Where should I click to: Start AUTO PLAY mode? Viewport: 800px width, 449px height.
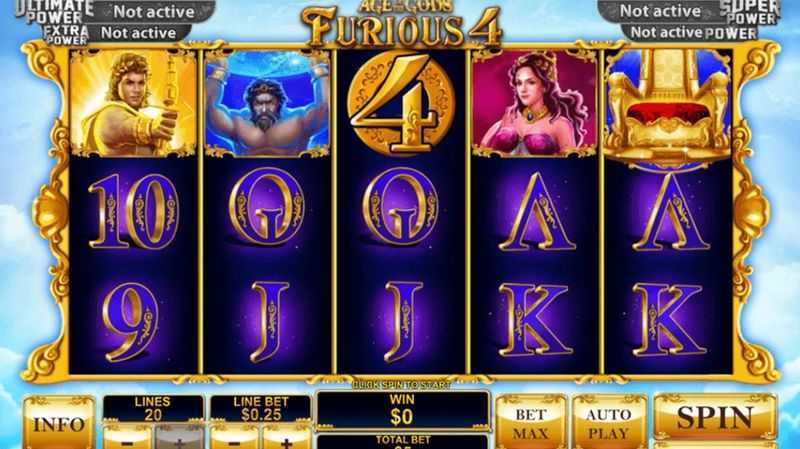pos(609,423)
